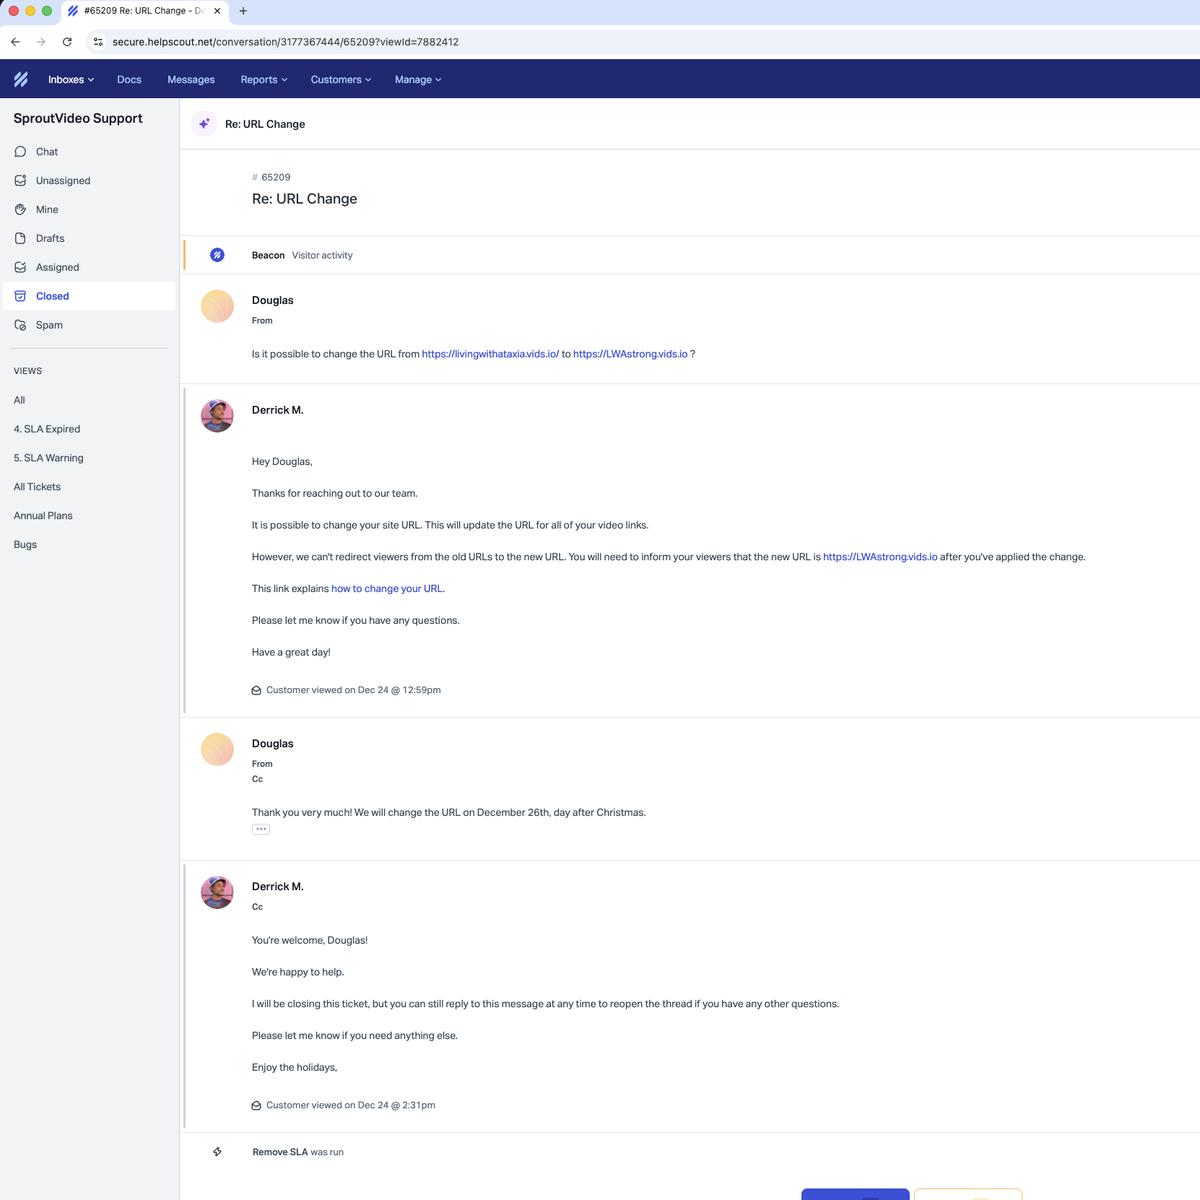The image size is (1200, 1200).
Task: Go back with the browser back arrow
Action: tap(15, 42)
